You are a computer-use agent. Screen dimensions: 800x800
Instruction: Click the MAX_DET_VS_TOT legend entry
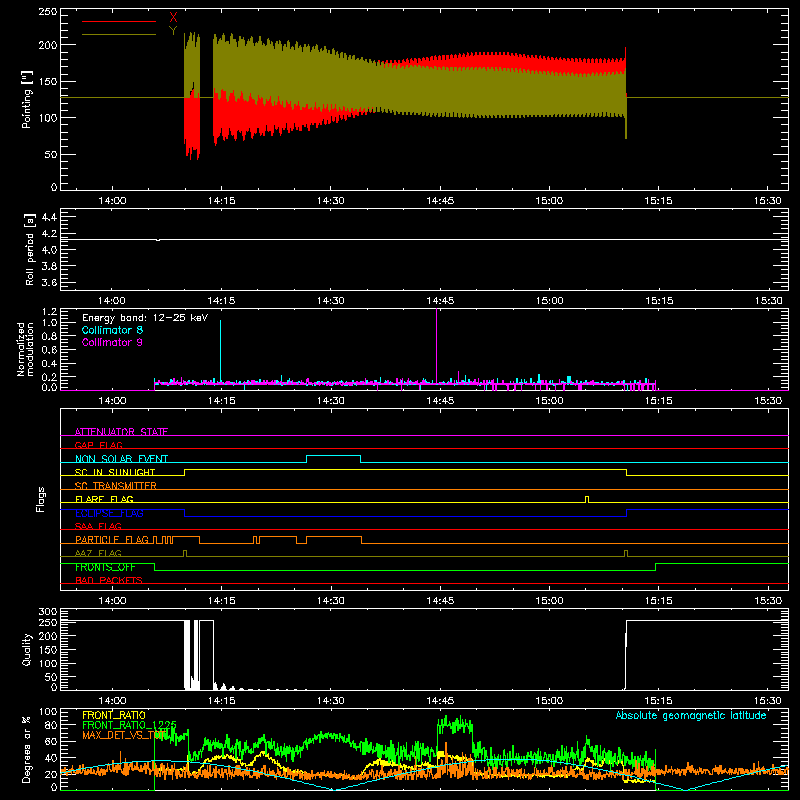pos(125,735)
